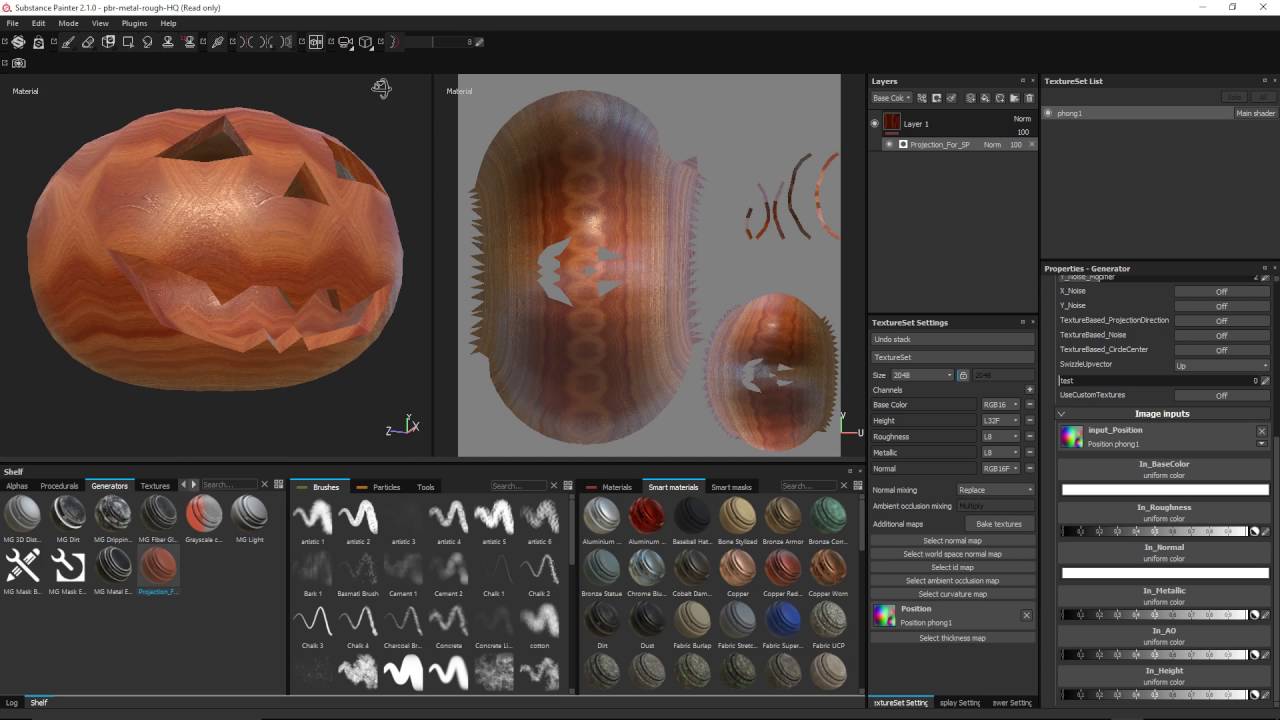The height and width of the screenshot is (720, 1280).
Task: Click Select normal map button
Action: pyautogui.click(x=952, y=541)
